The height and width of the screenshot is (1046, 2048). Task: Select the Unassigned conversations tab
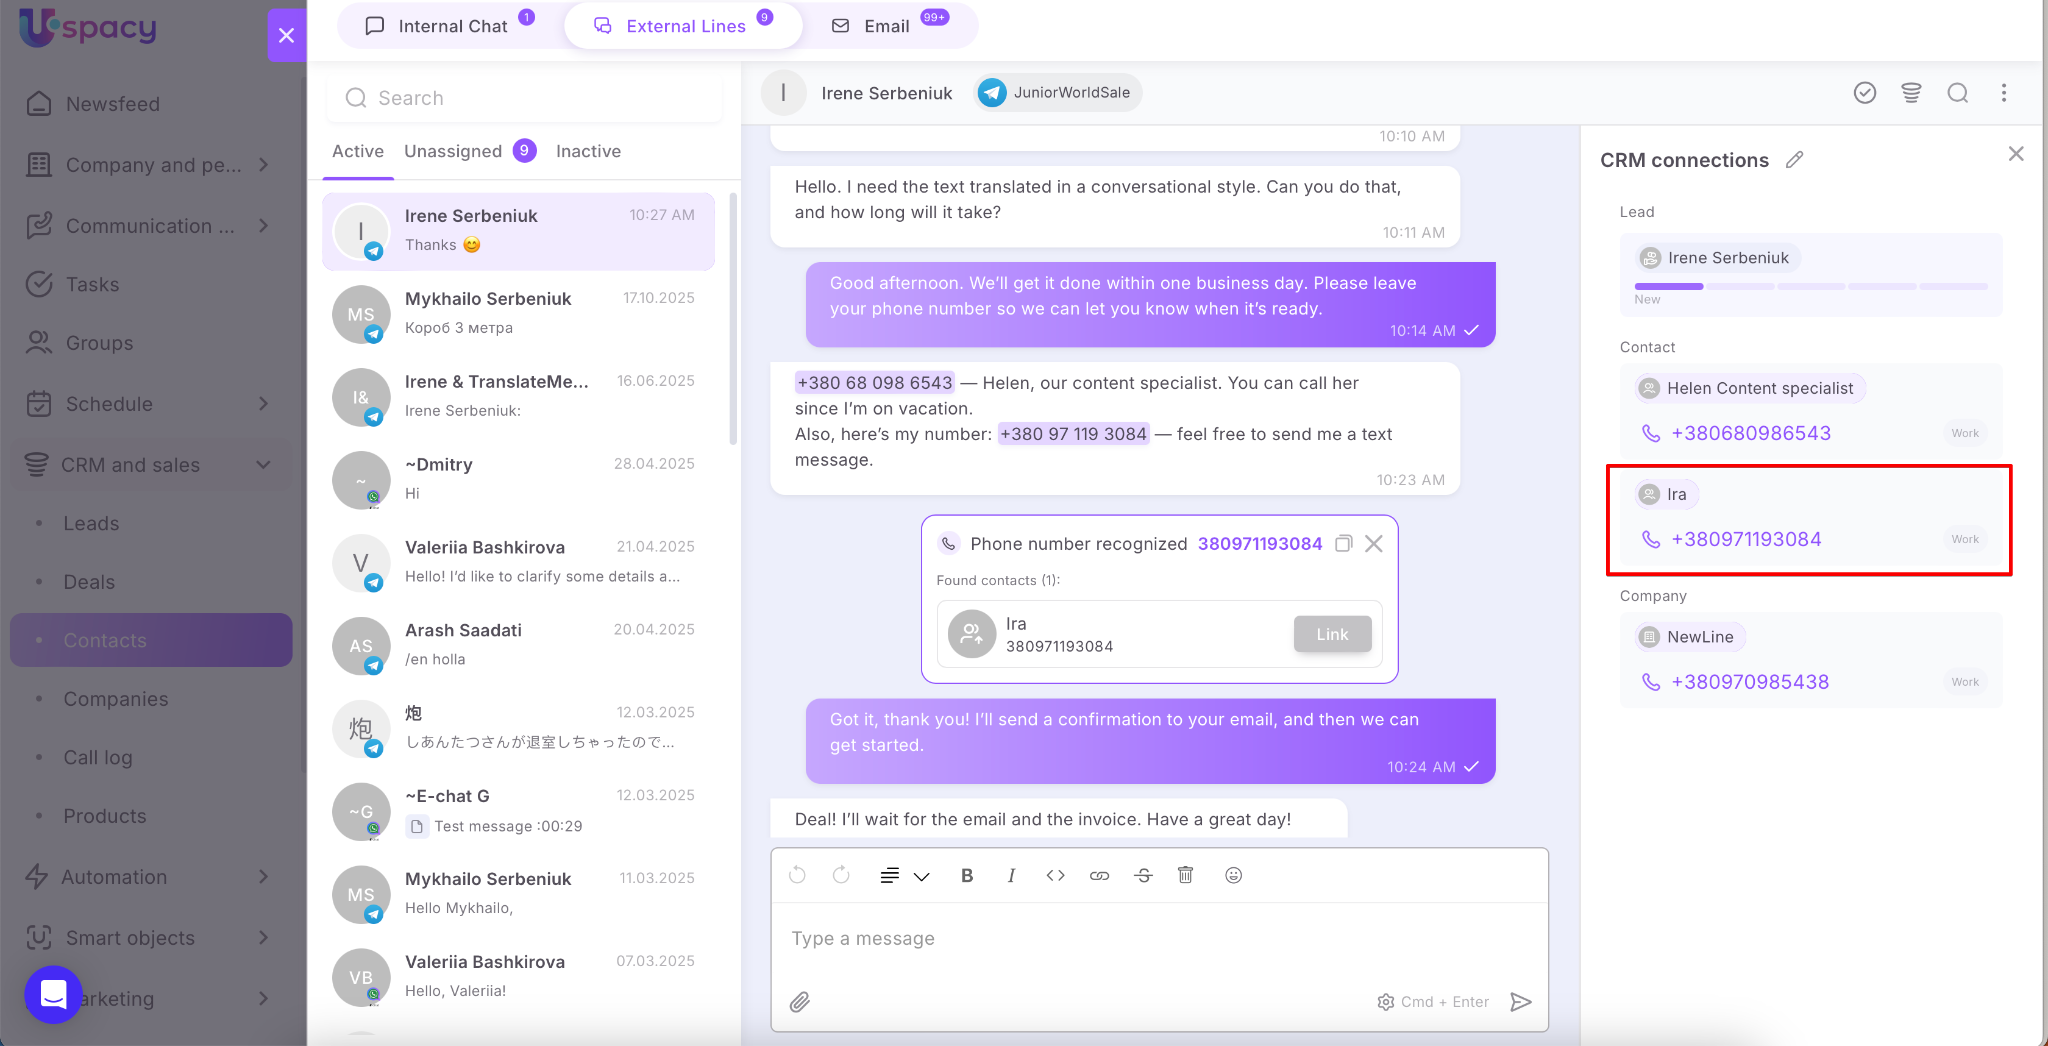click(453, 151)
